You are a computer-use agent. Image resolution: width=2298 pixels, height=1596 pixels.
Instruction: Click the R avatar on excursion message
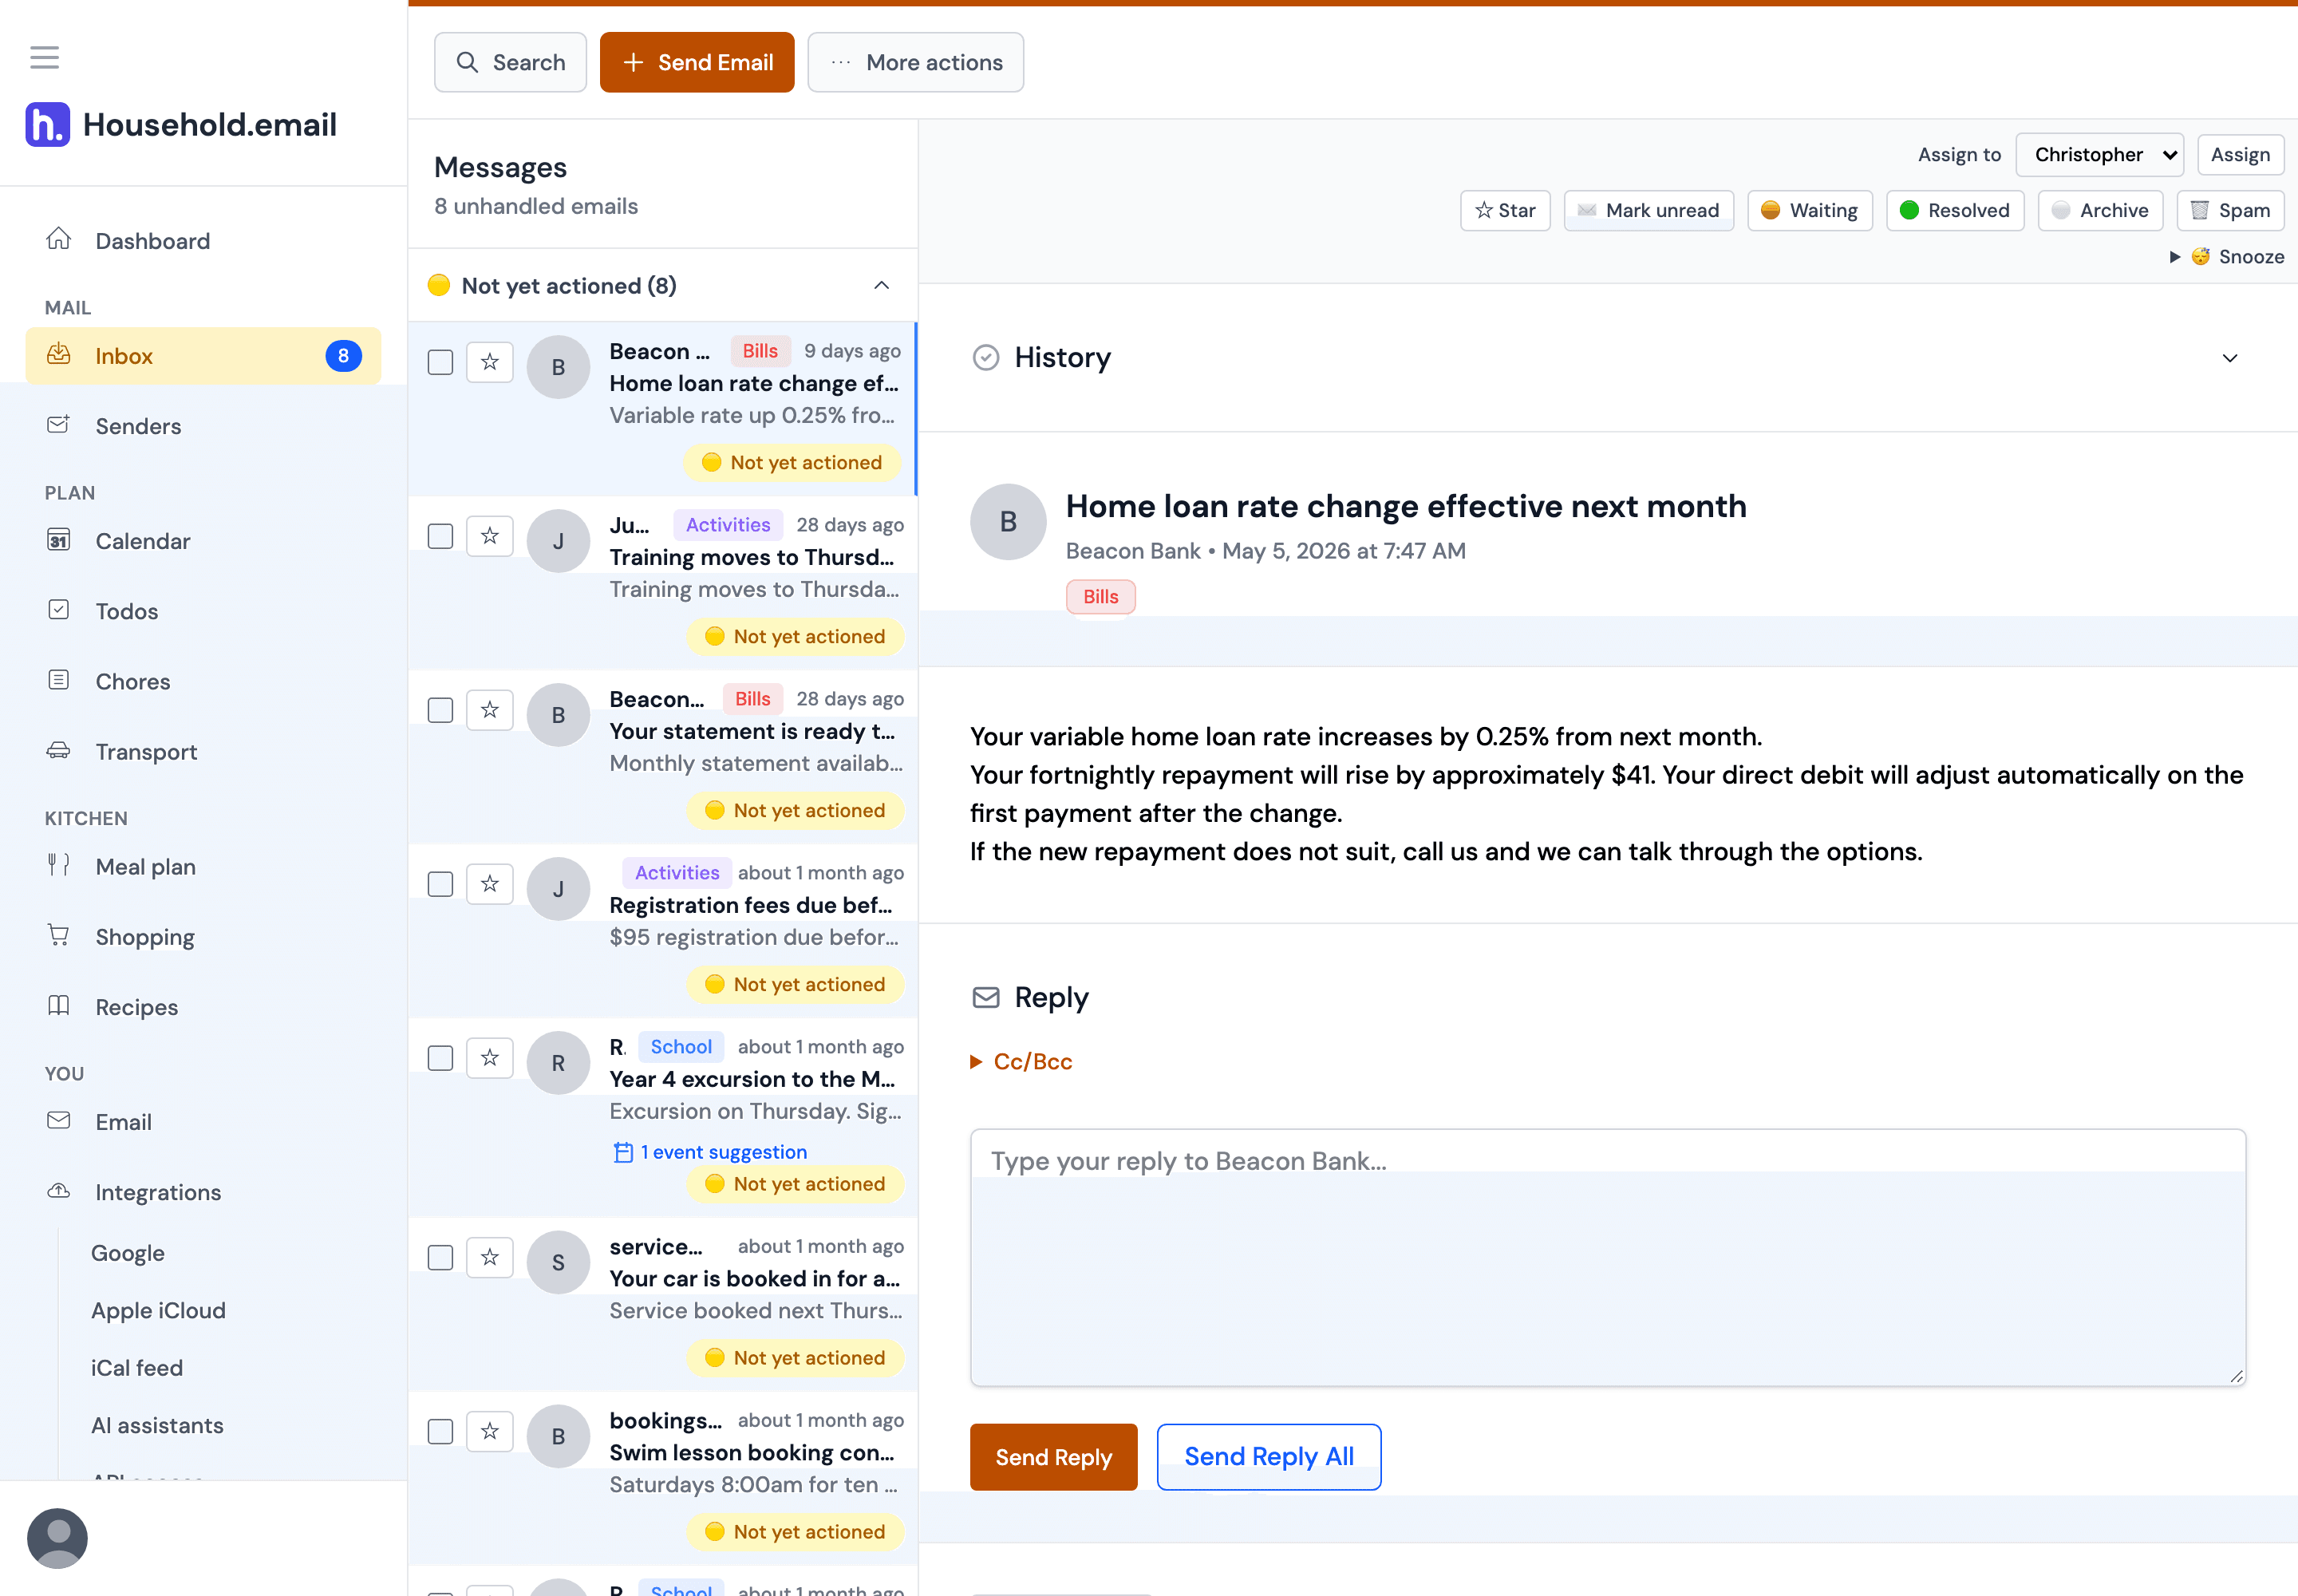point(558,1062)
